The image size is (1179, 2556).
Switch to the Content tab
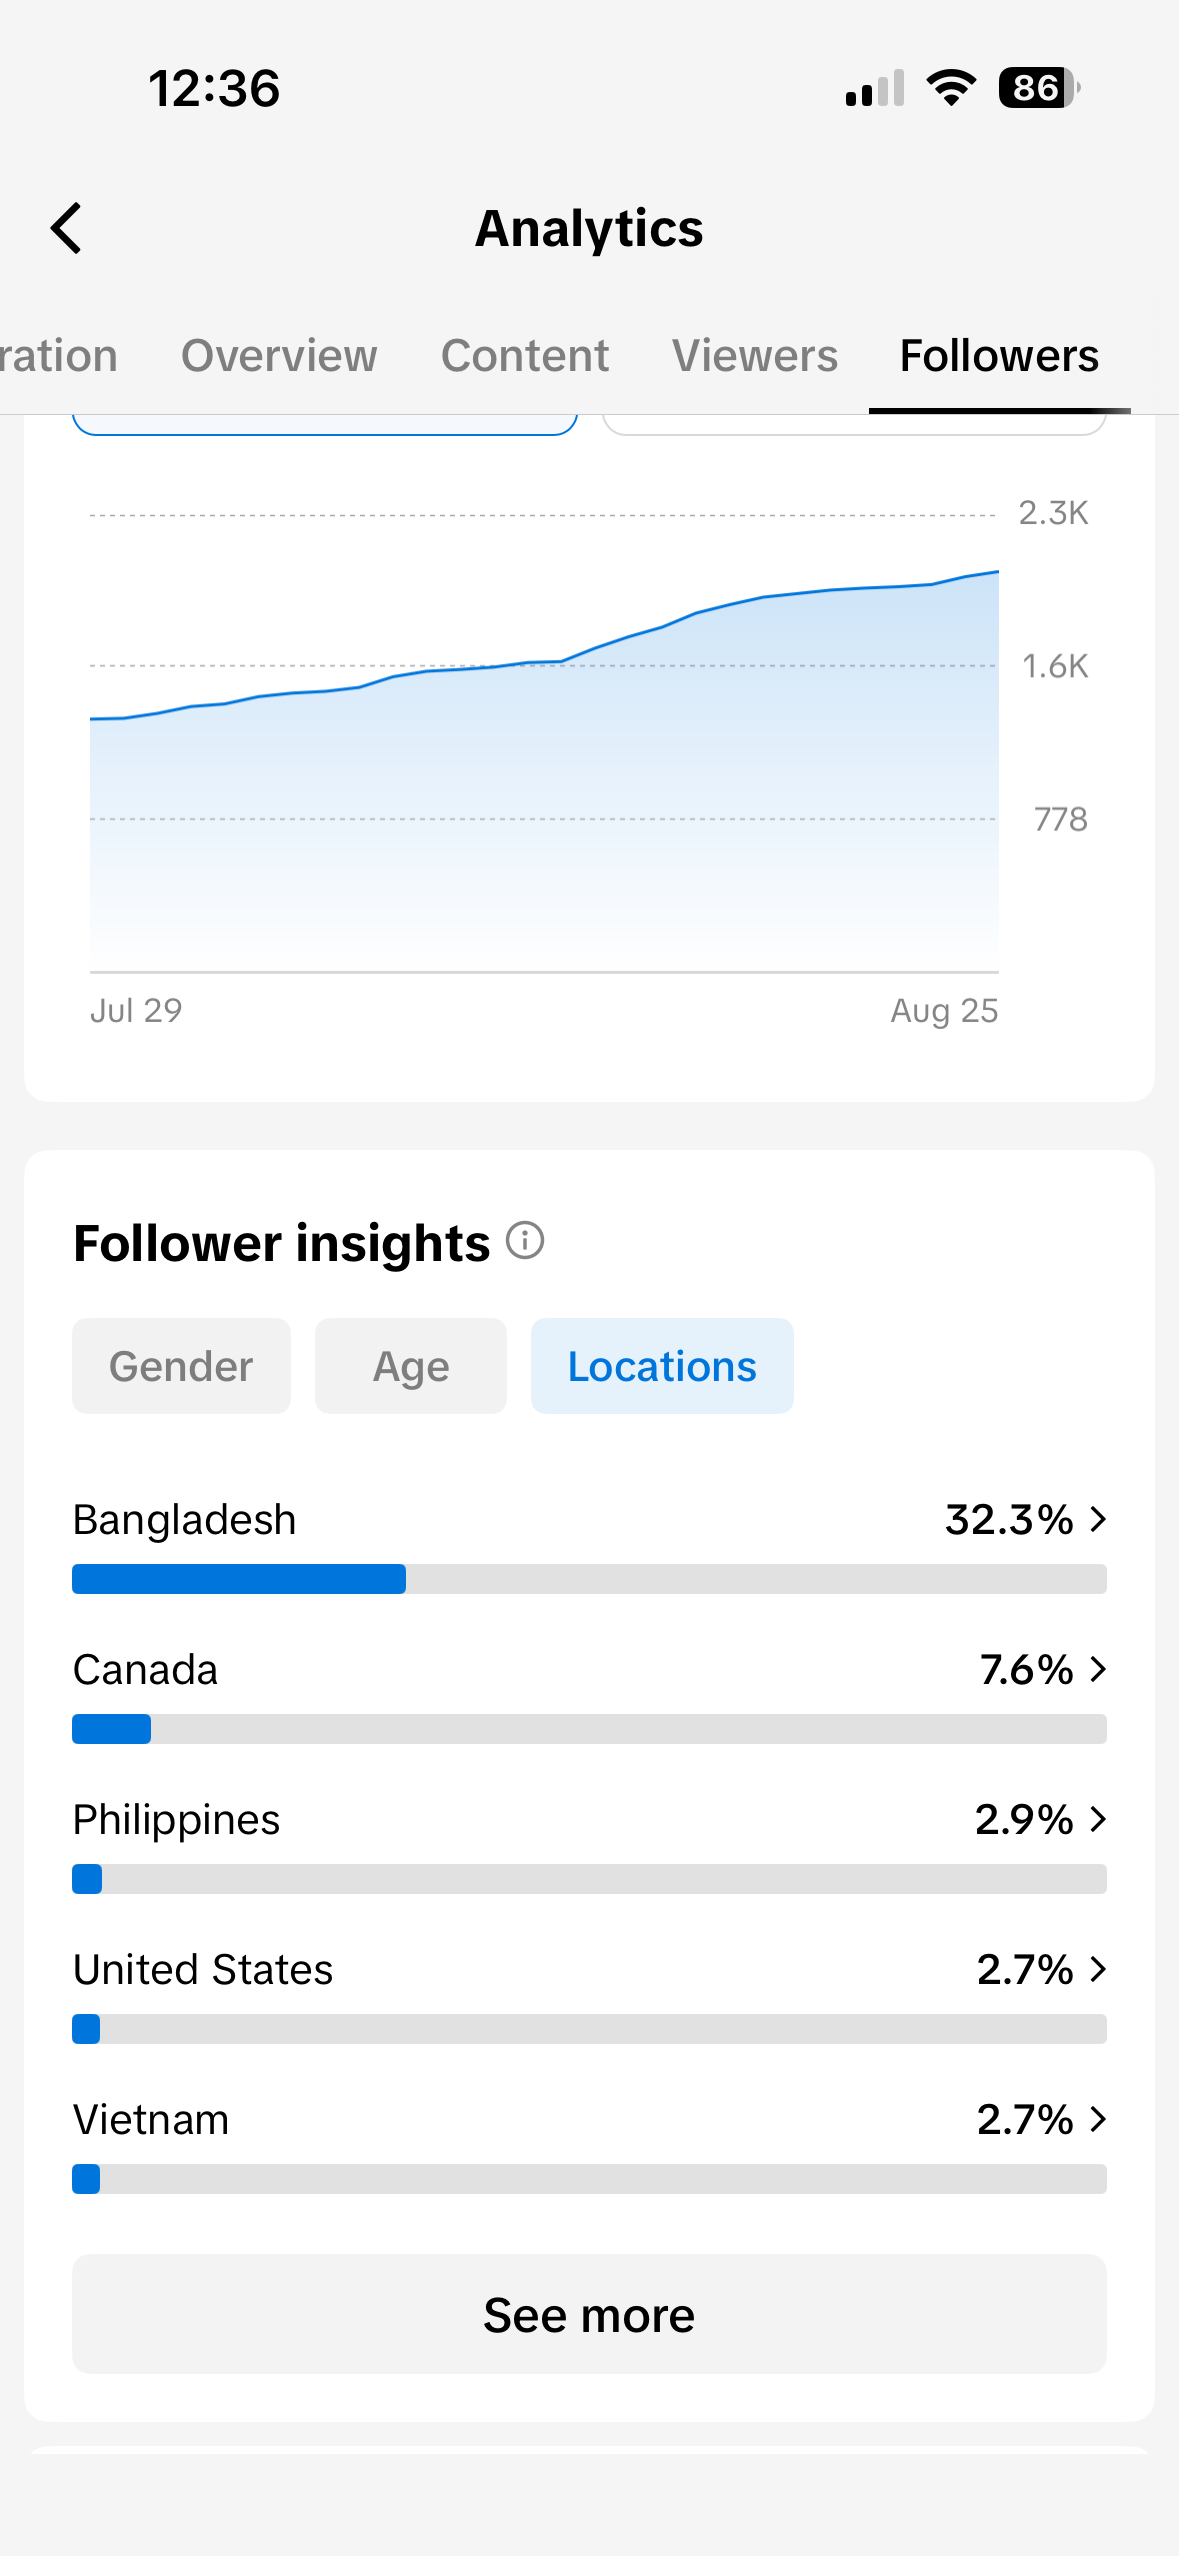click(x=525, y=356)
